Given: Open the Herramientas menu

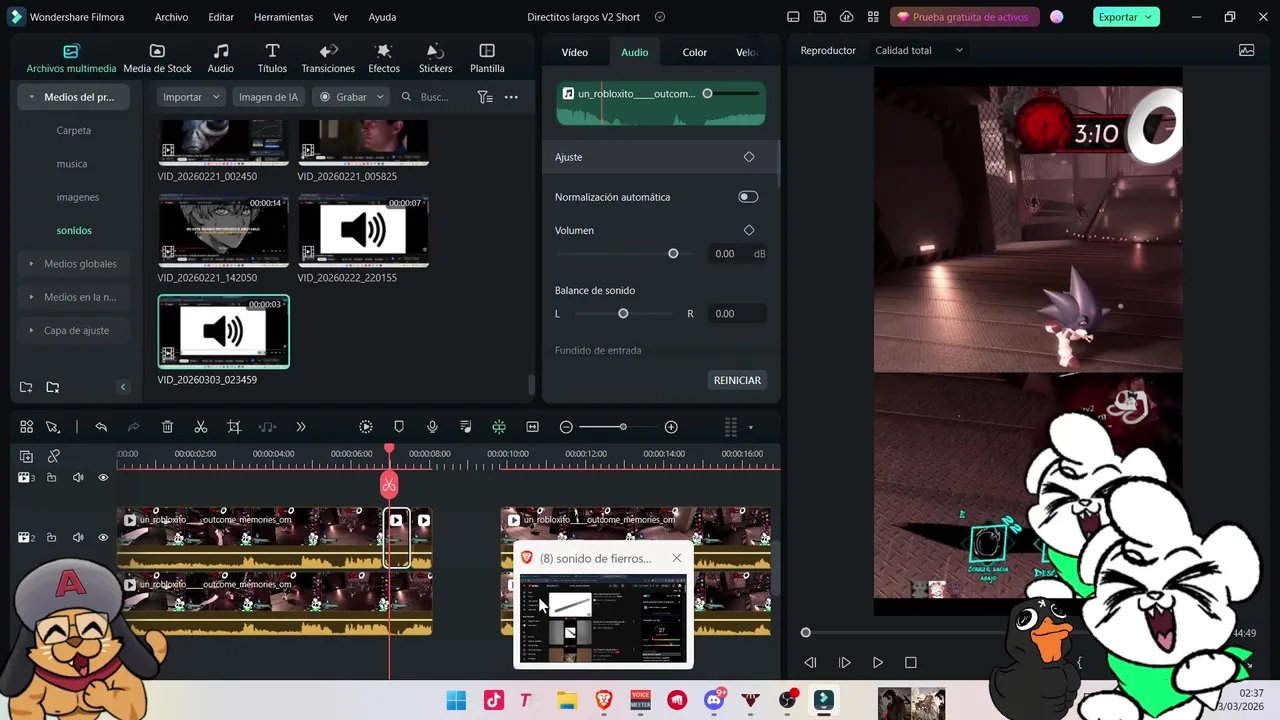Looking at the screenshot, I should (x=283, y=17).
